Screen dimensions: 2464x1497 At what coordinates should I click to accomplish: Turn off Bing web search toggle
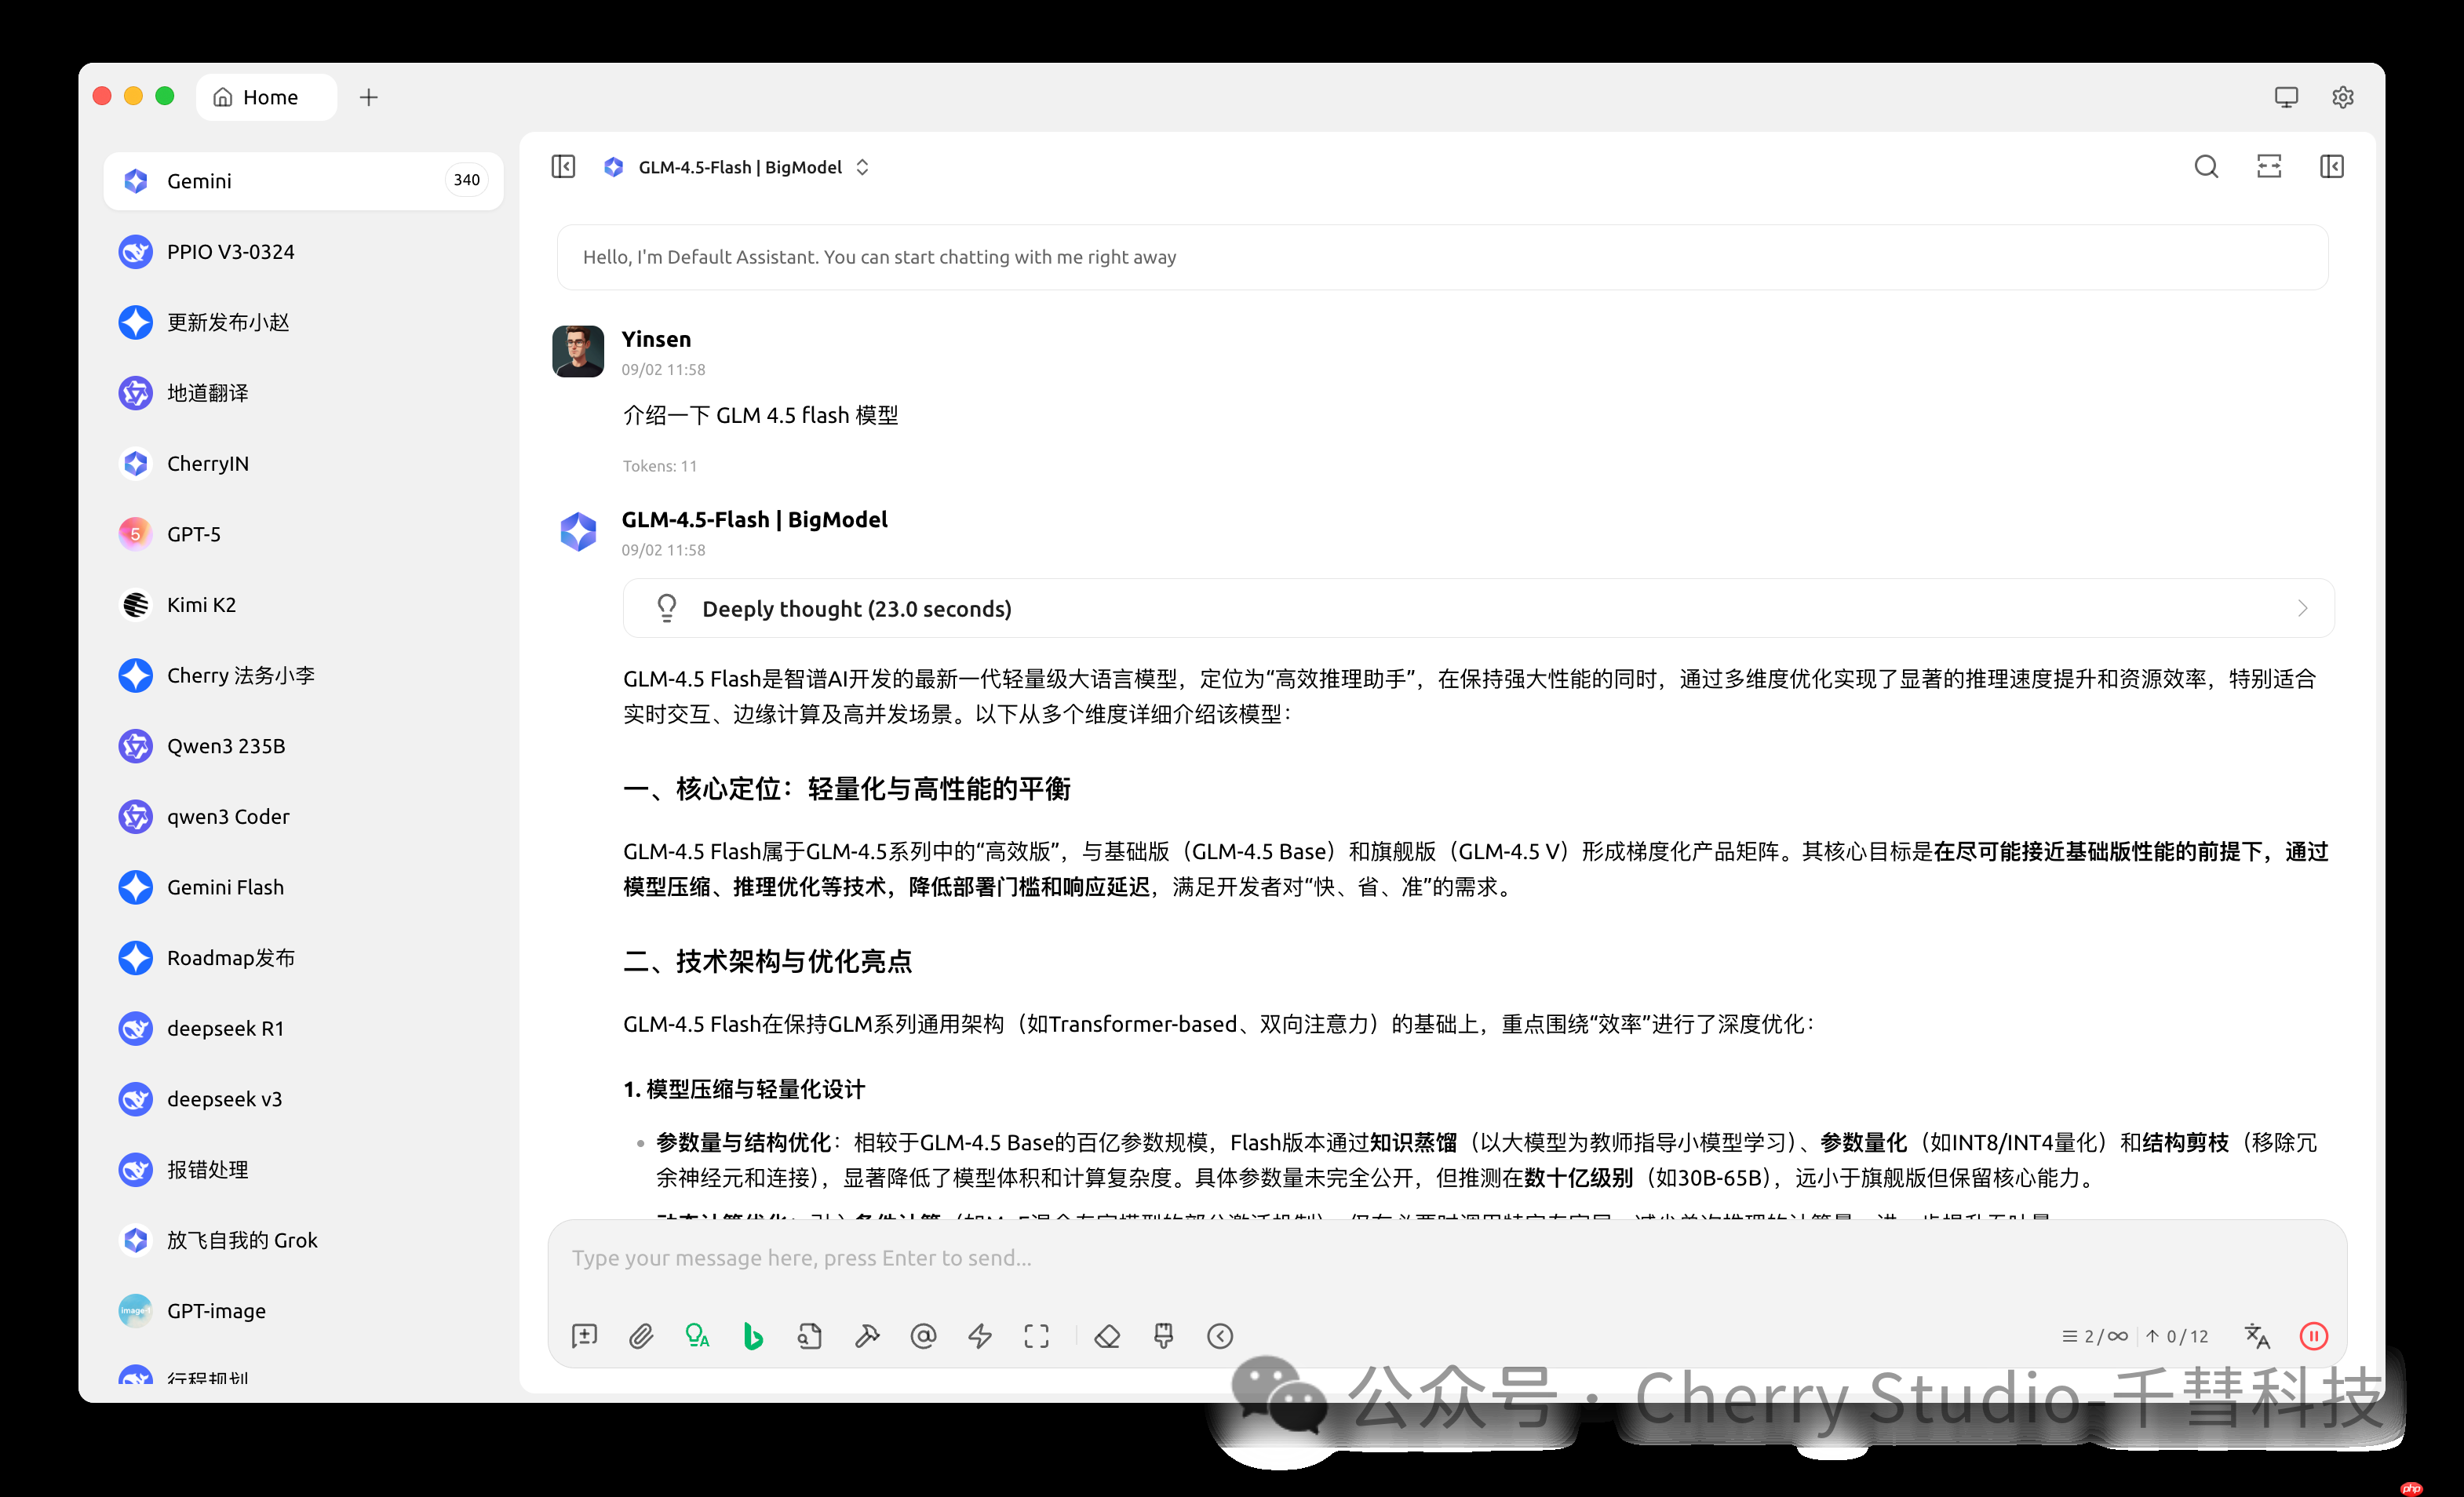753,1336
